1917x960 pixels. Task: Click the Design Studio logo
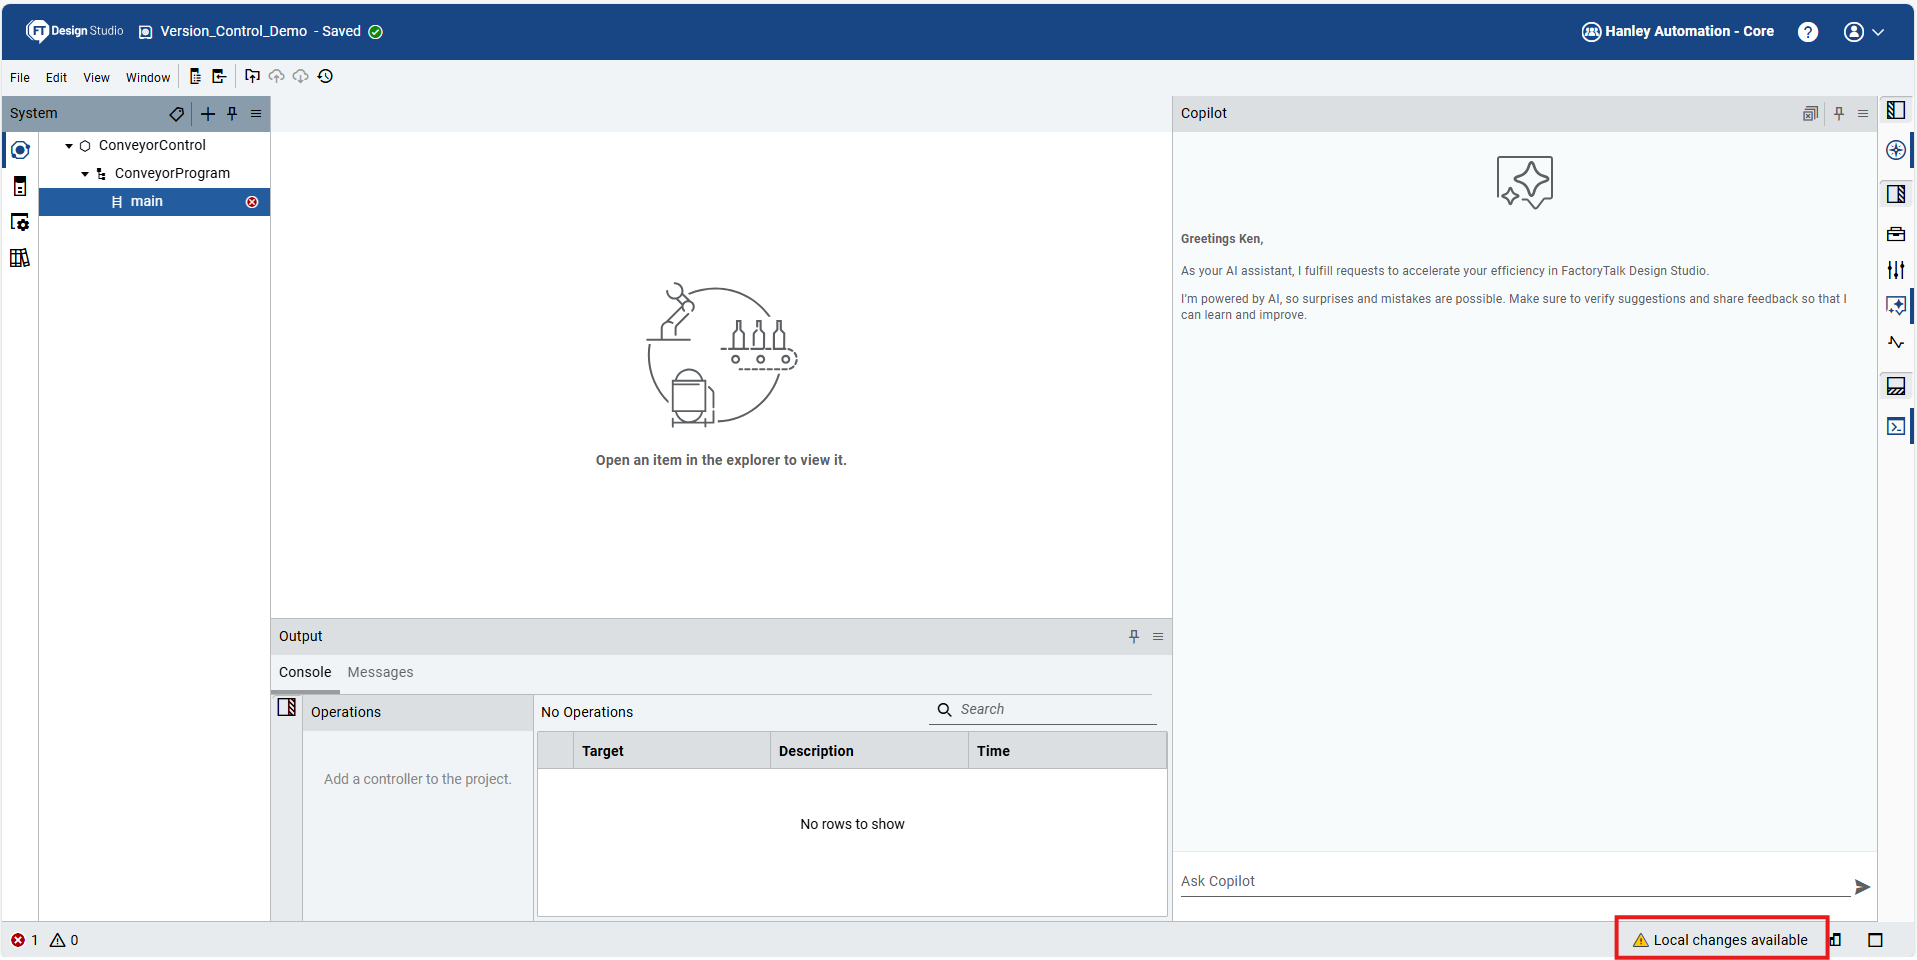pos(74,31)
